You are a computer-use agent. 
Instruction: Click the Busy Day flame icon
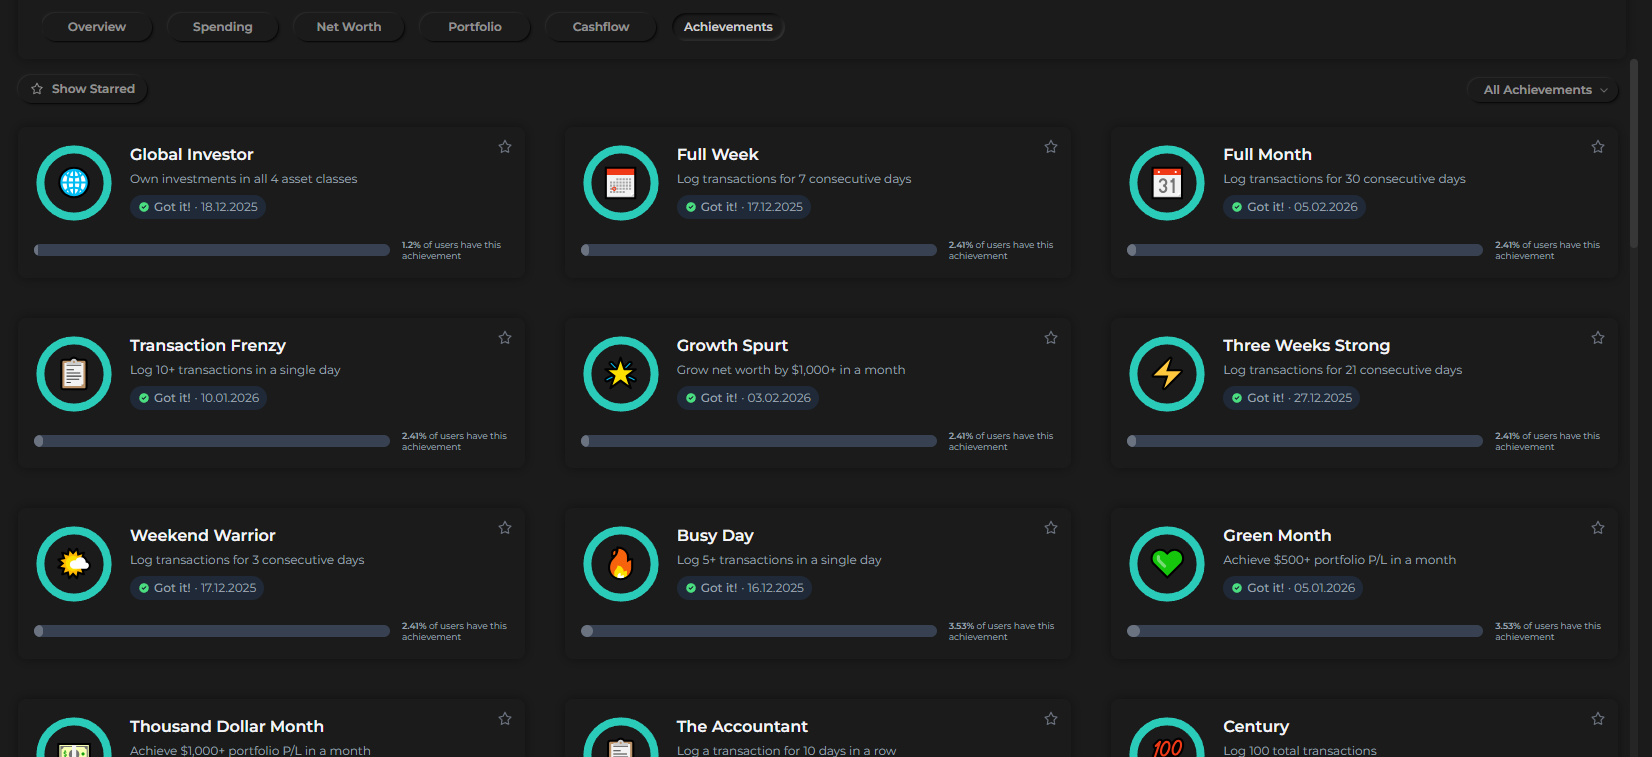click(621, 564)
